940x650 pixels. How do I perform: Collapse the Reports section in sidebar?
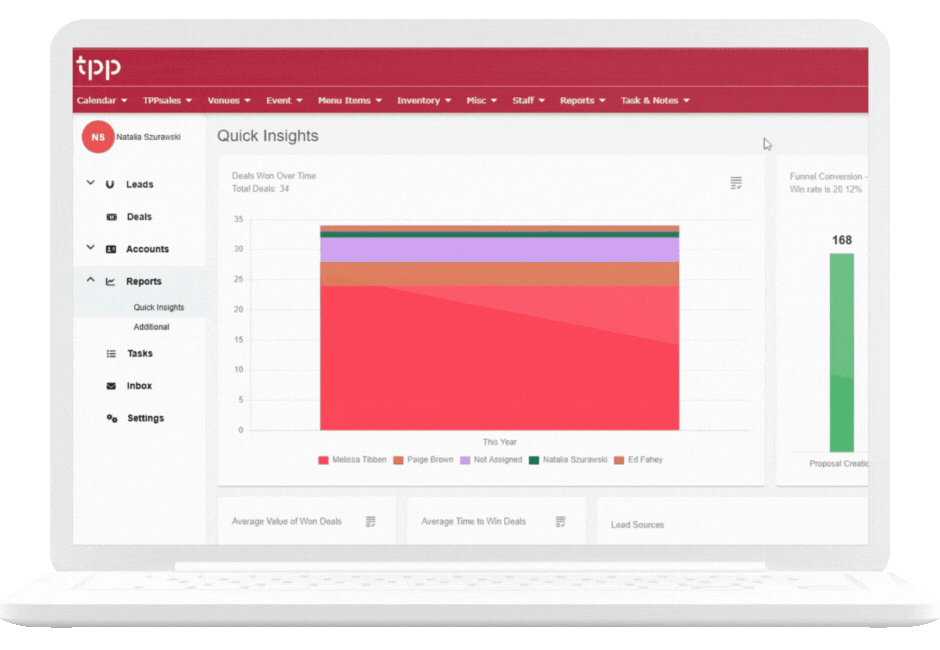click(90, 281)
